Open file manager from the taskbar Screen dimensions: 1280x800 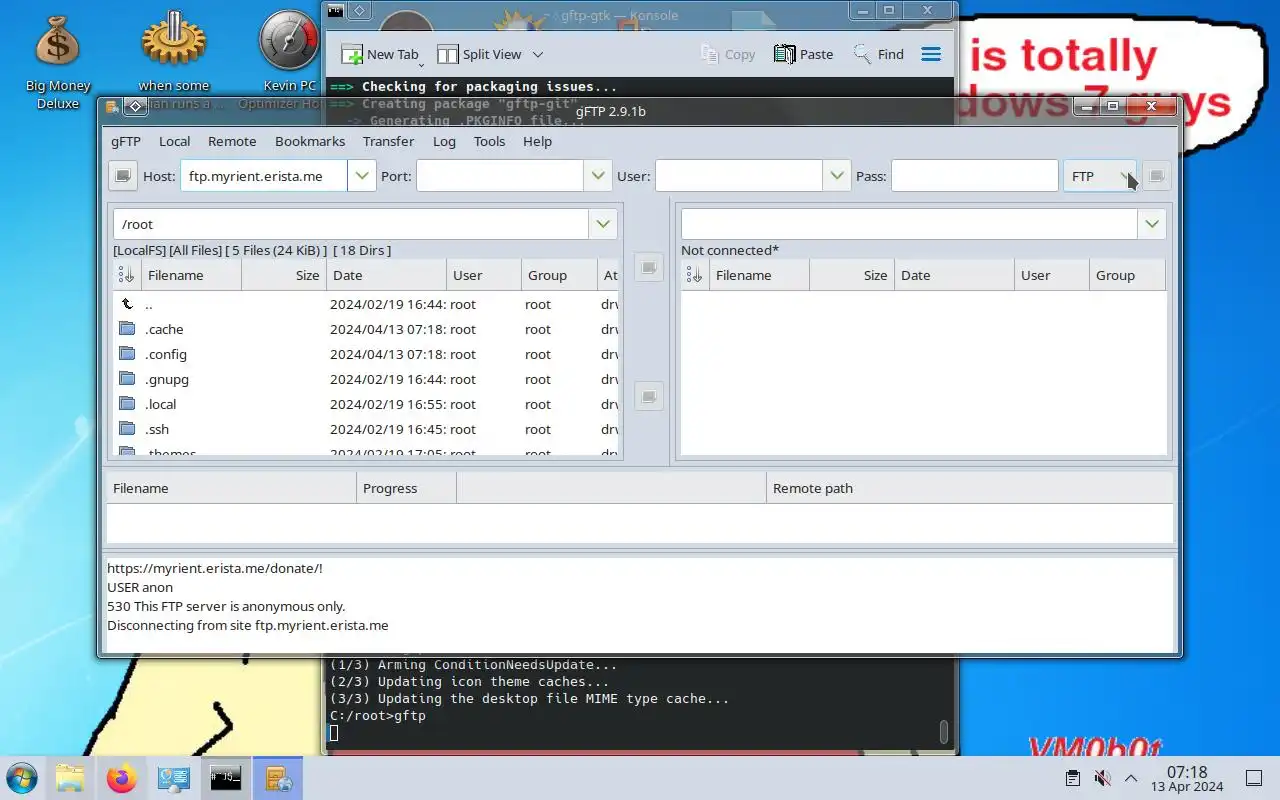point(70,778)
